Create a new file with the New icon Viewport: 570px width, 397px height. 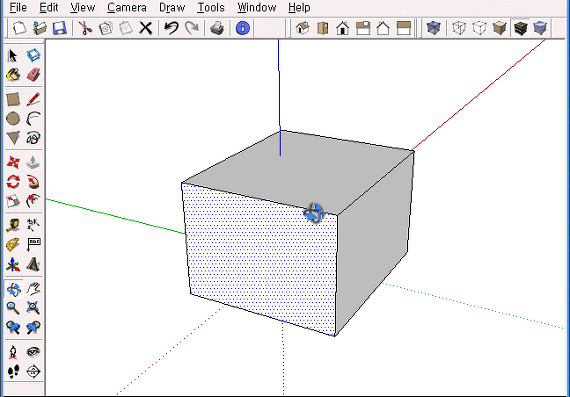[19, 28]
